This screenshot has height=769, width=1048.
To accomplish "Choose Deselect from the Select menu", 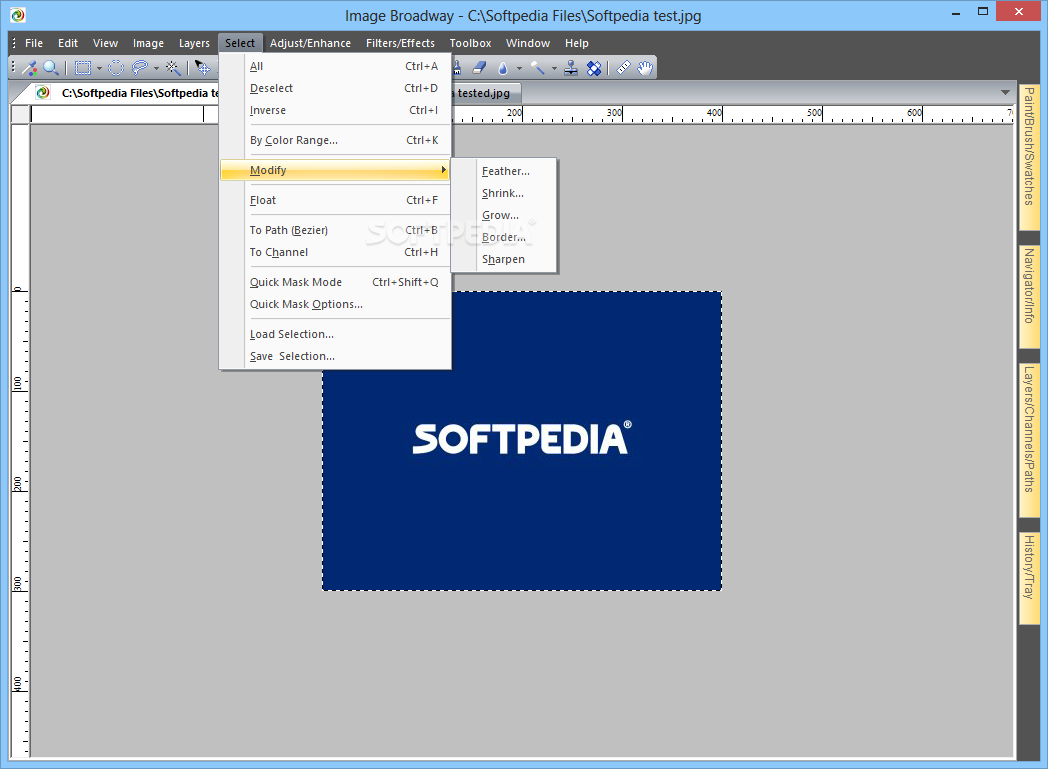I will pyautogui.click(x=336, y=88).
